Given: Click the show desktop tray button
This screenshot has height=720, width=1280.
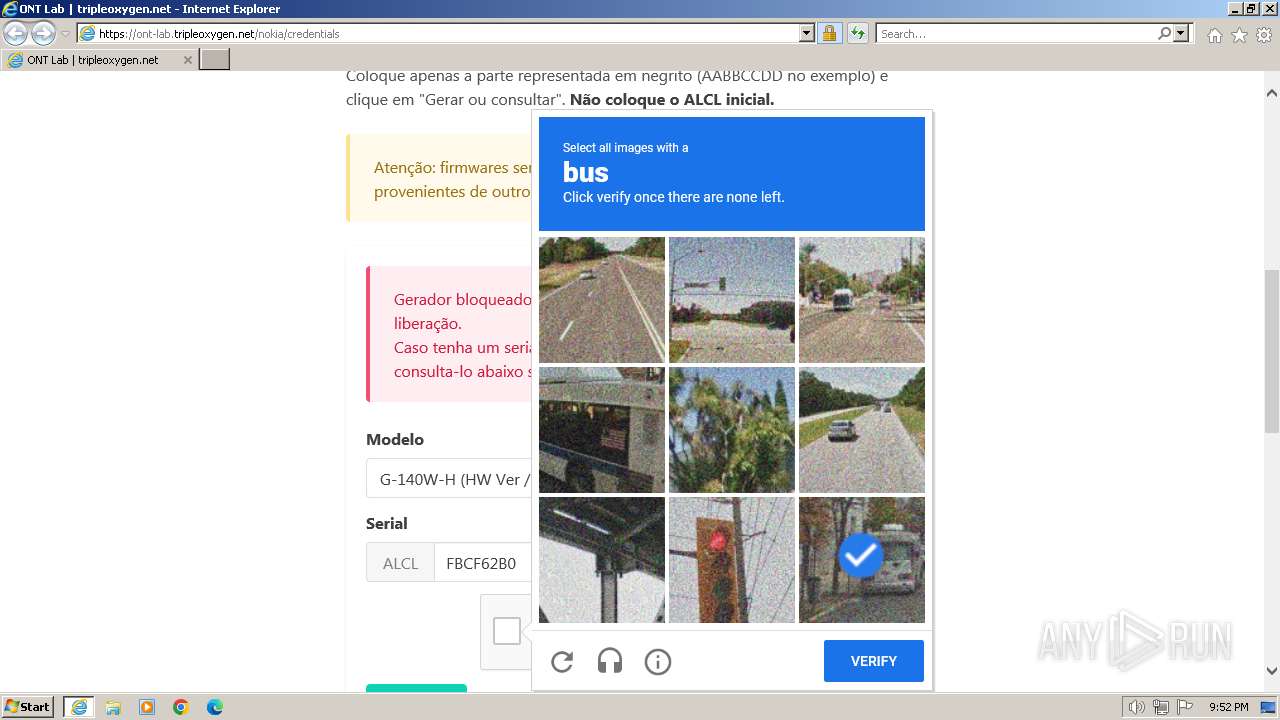Looking at the screenshot, I should click(1269, 707).
